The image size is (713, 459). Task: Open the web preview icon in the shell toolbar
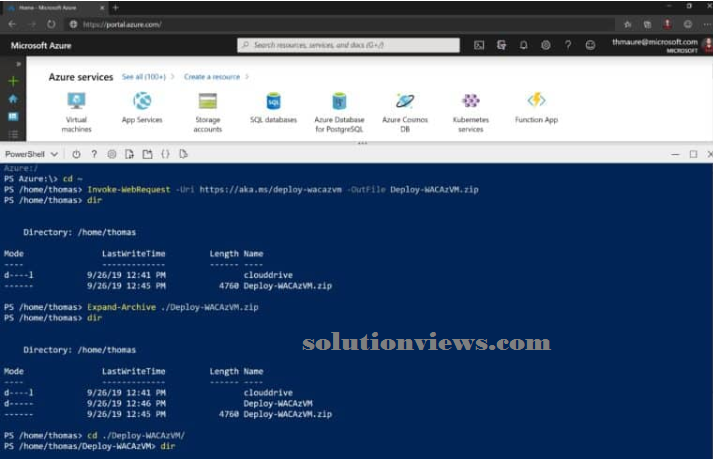[183, 154]
